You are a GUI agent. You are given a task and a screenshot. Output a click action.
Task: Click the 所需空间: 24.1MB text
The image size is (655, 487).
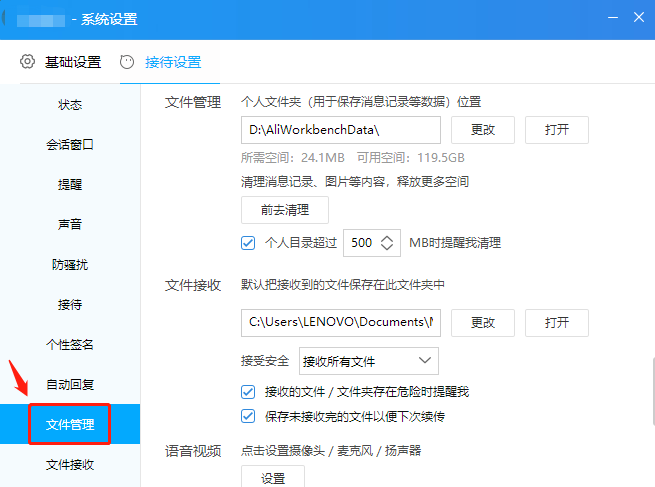[293, 158]
